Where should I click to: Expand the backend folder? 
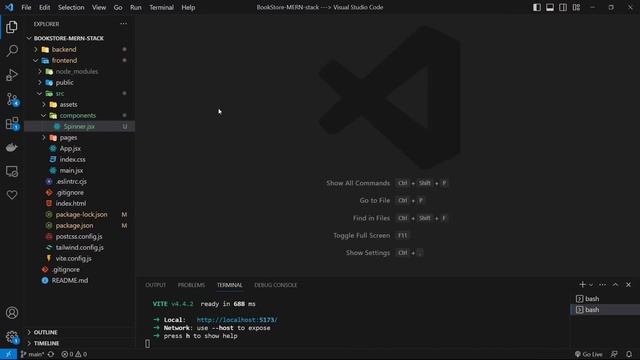[x=79, y=49]
